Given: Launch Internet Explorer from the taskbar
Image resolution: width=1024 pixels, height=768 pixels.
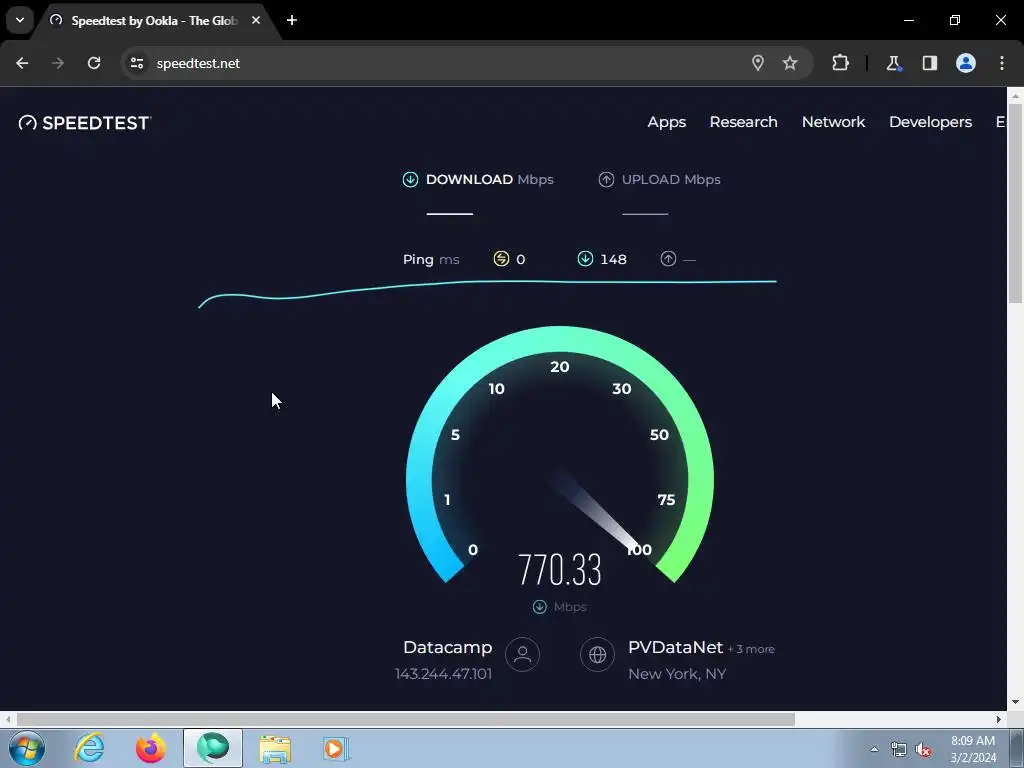Looking at the screenshot, I should pos(89,748).
